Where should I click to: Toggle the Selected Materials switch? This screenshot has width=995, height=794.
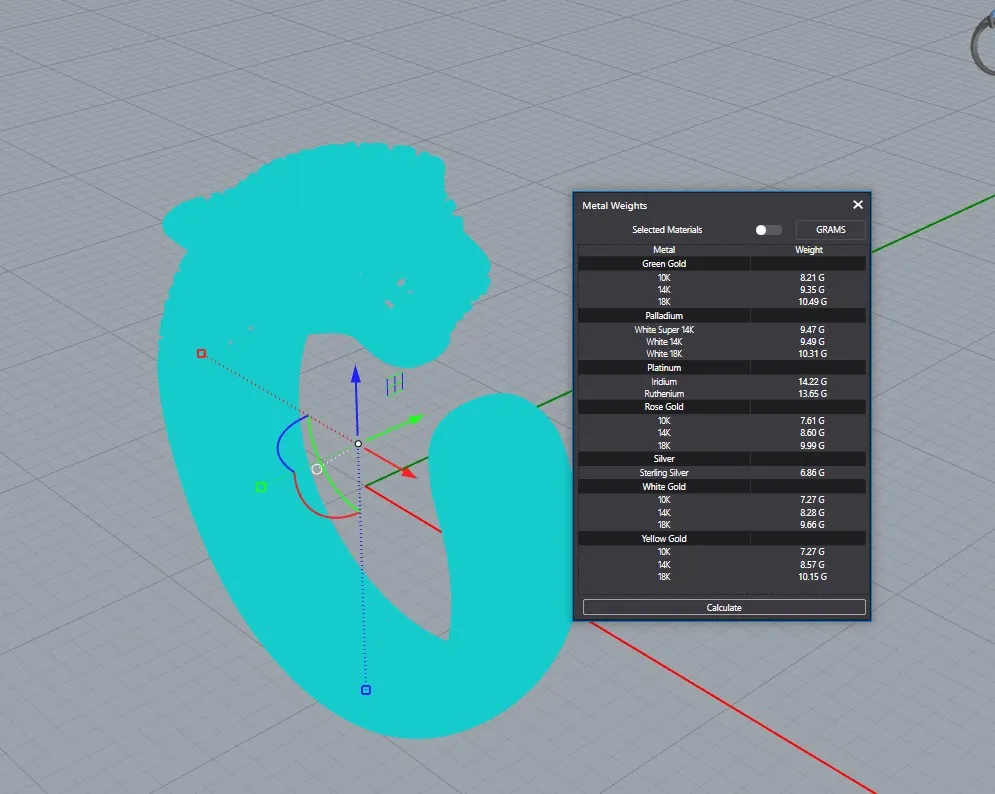(768, 230)
